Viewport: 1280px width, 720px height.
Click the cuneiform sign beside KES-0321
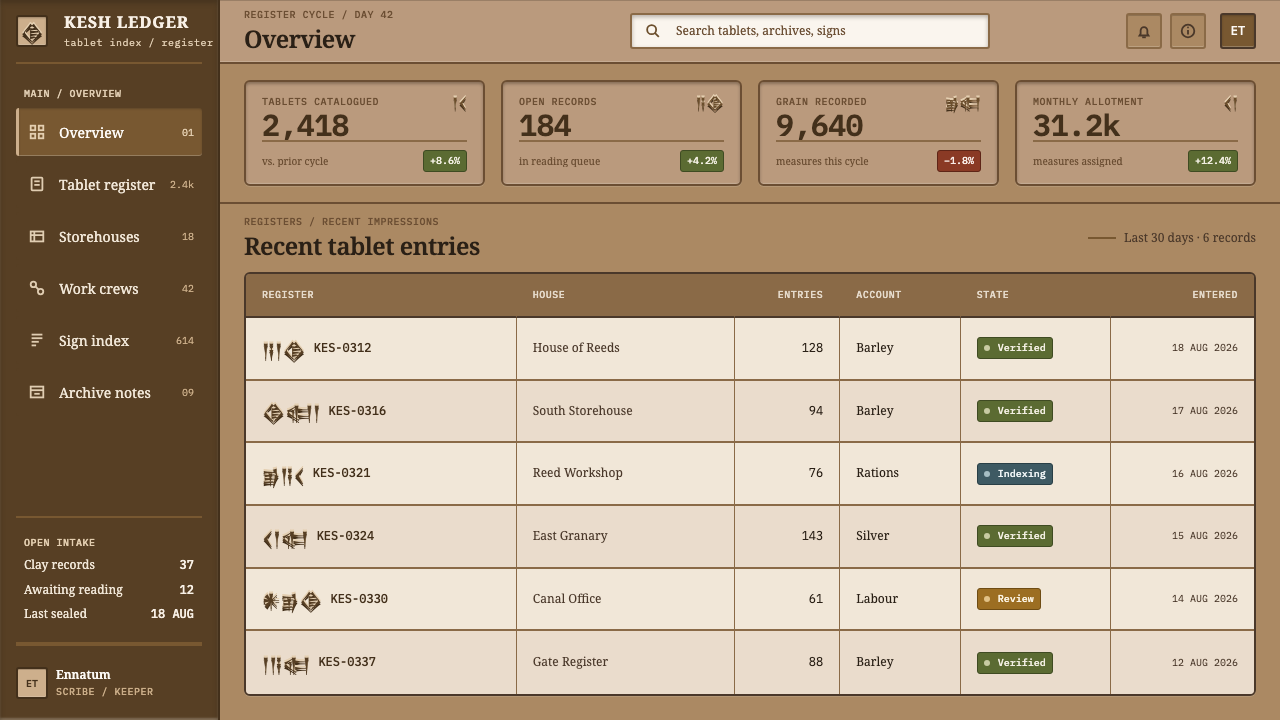point(283,477)
